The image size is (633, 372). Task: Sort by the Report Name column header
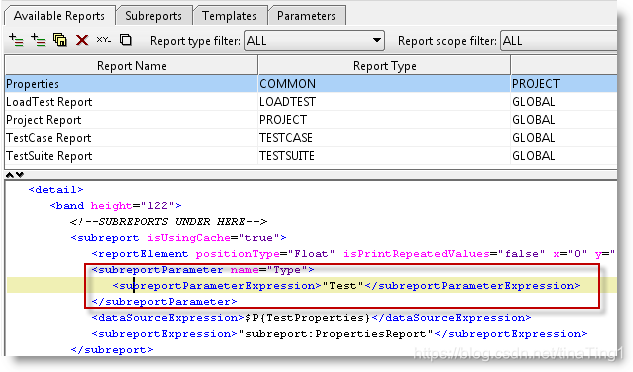[131, 65]
